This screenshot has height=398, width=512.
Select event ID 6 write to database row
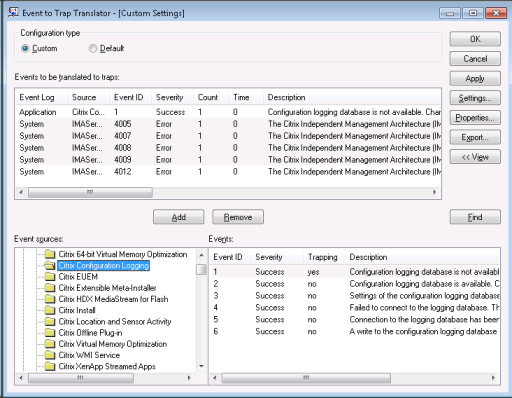click(356, 331)
